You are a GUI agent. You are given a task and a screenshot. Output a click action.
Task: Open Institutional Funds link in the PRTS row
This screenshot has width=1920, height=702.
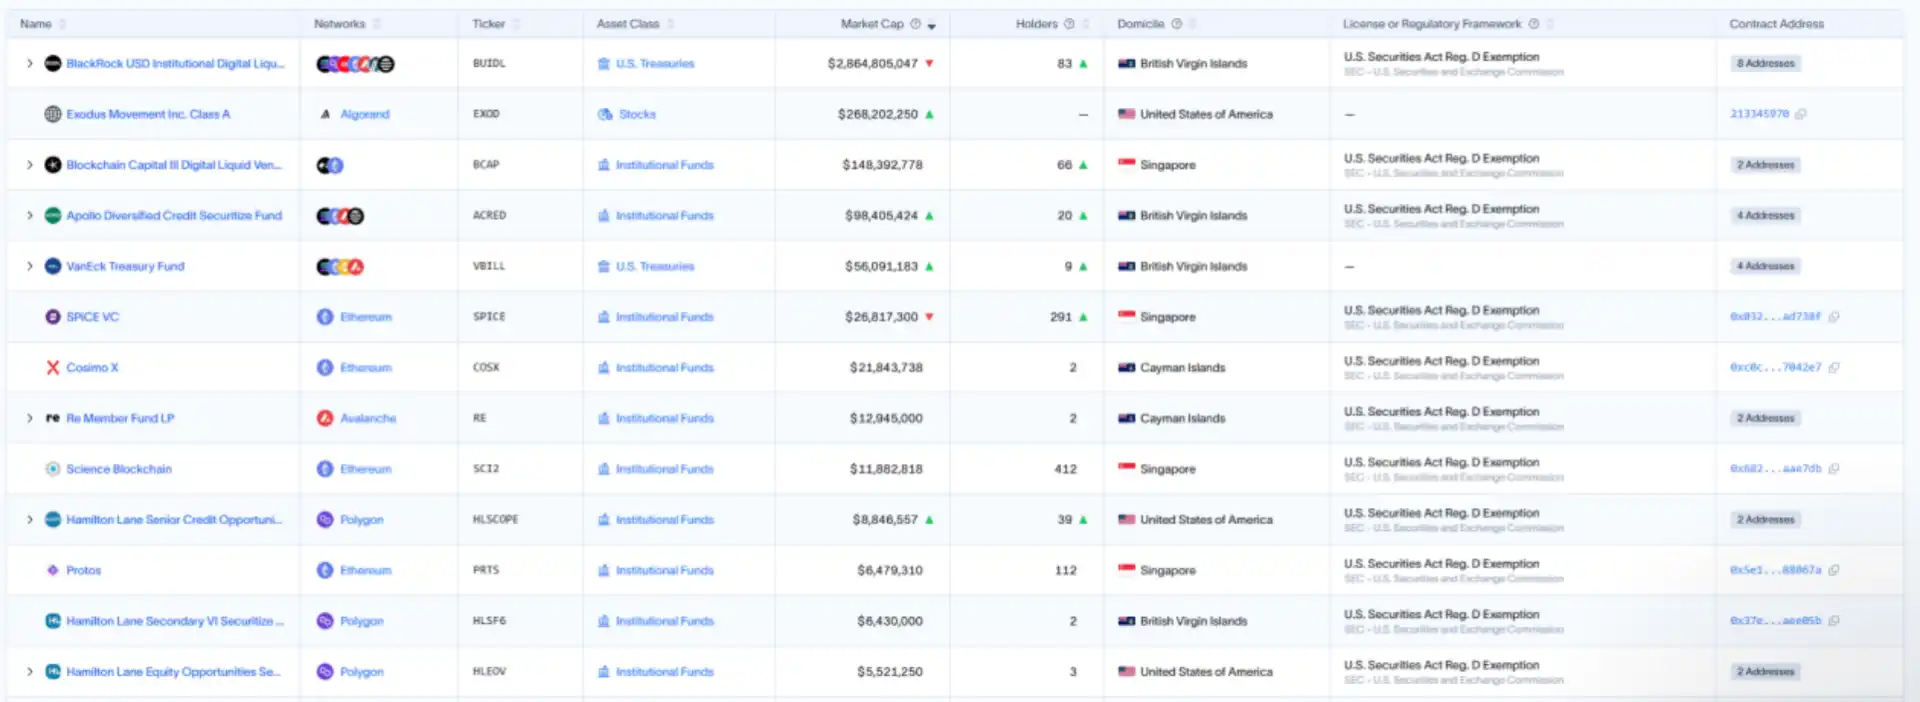[665, 570]
